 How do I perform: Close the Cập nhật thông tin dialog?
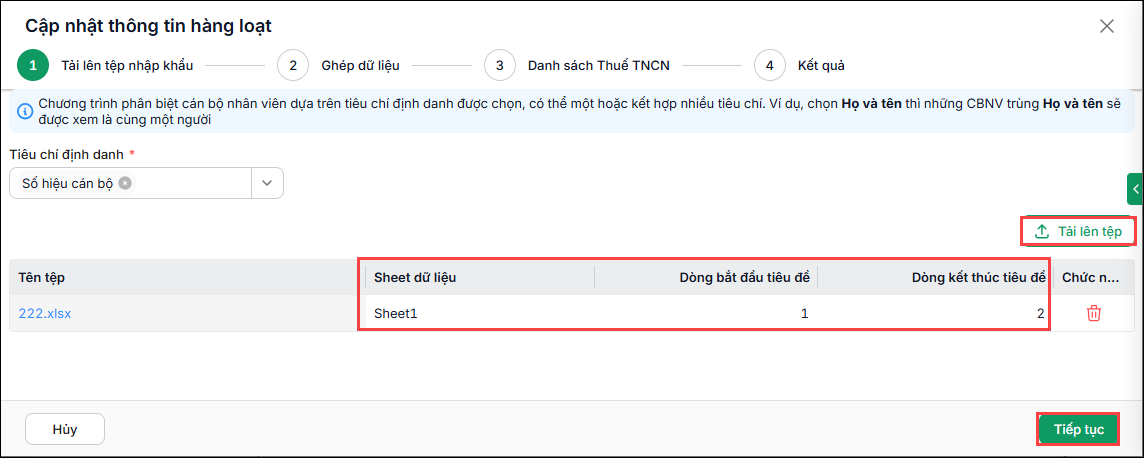point(1107,26)
